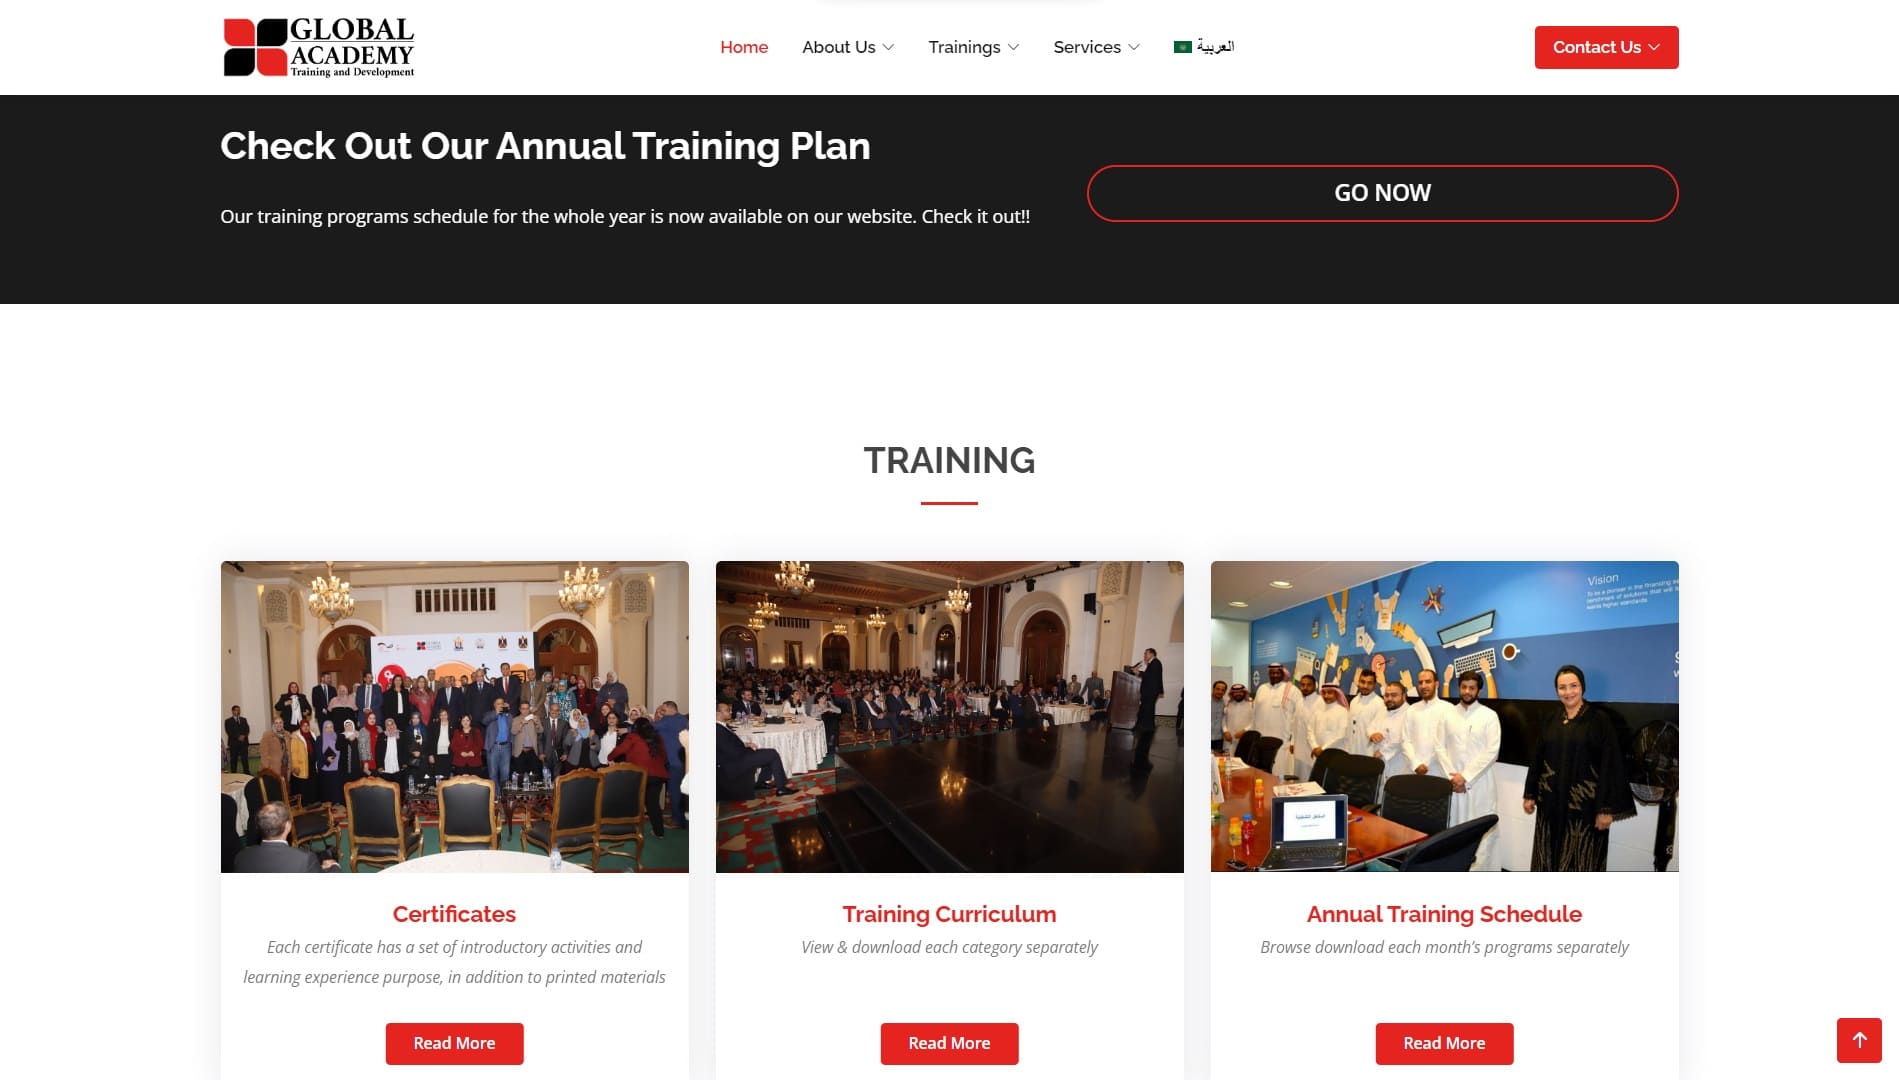Viewport: 1899px width, 1080px height.
Task: Open the Contact Us dropdown button
Action: [x=1606, y=47]
